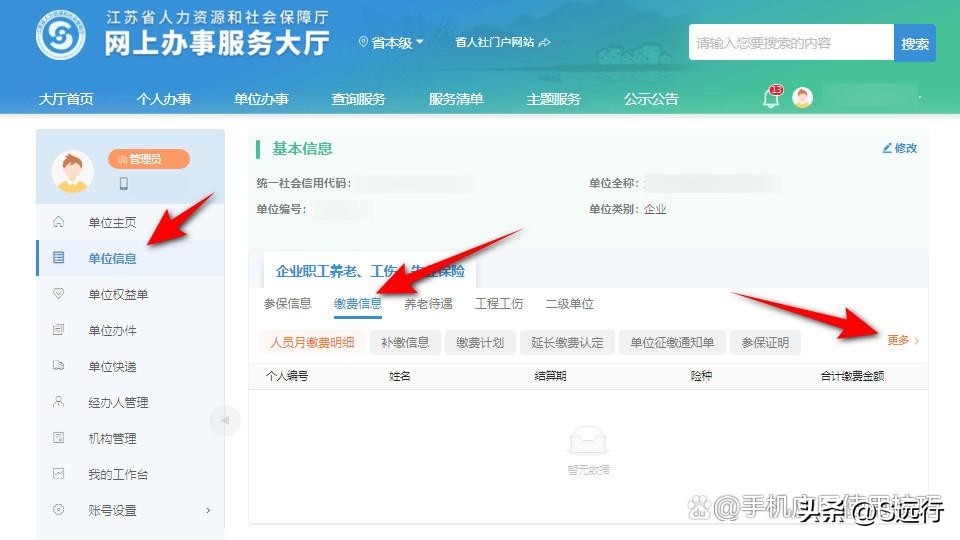Click the 结算期 column header
960x540 pixels.
coord(550,376)
